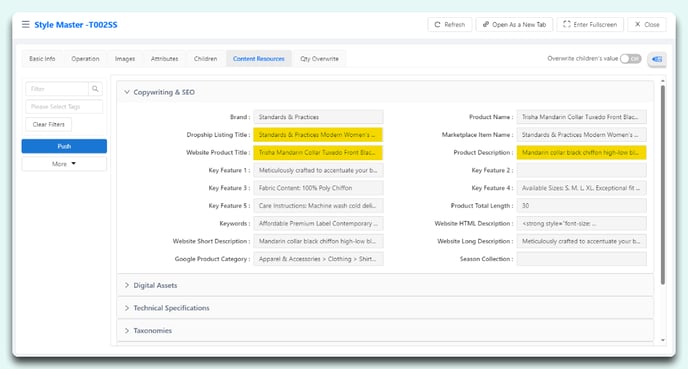
Task: Open the Images tab
Action: tap(125, 59)
